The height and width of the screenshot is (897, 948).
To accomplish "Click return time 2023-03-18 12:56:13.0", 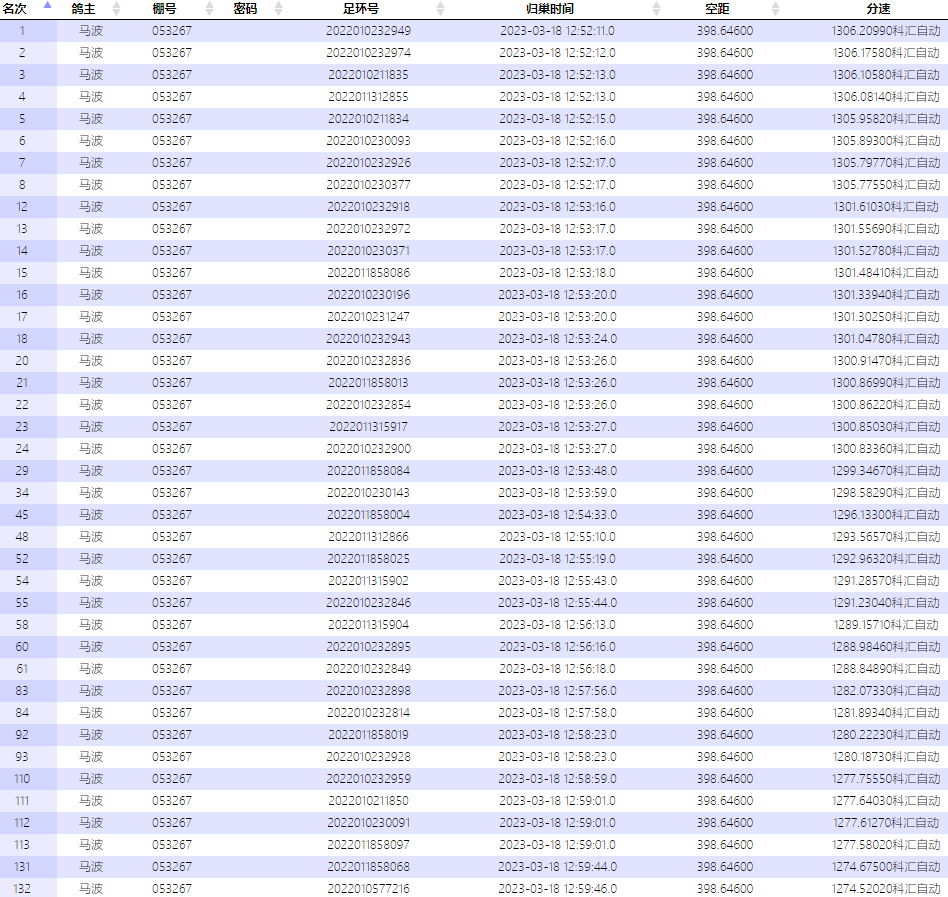I will [x=557, y=625].
